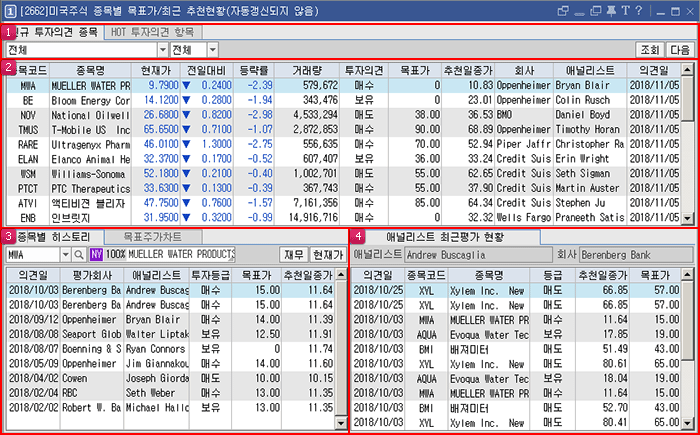Select the WSM Williams-Sonoma row
The width and height of the screenshot is (700, 435).
[x=344, y=174]
